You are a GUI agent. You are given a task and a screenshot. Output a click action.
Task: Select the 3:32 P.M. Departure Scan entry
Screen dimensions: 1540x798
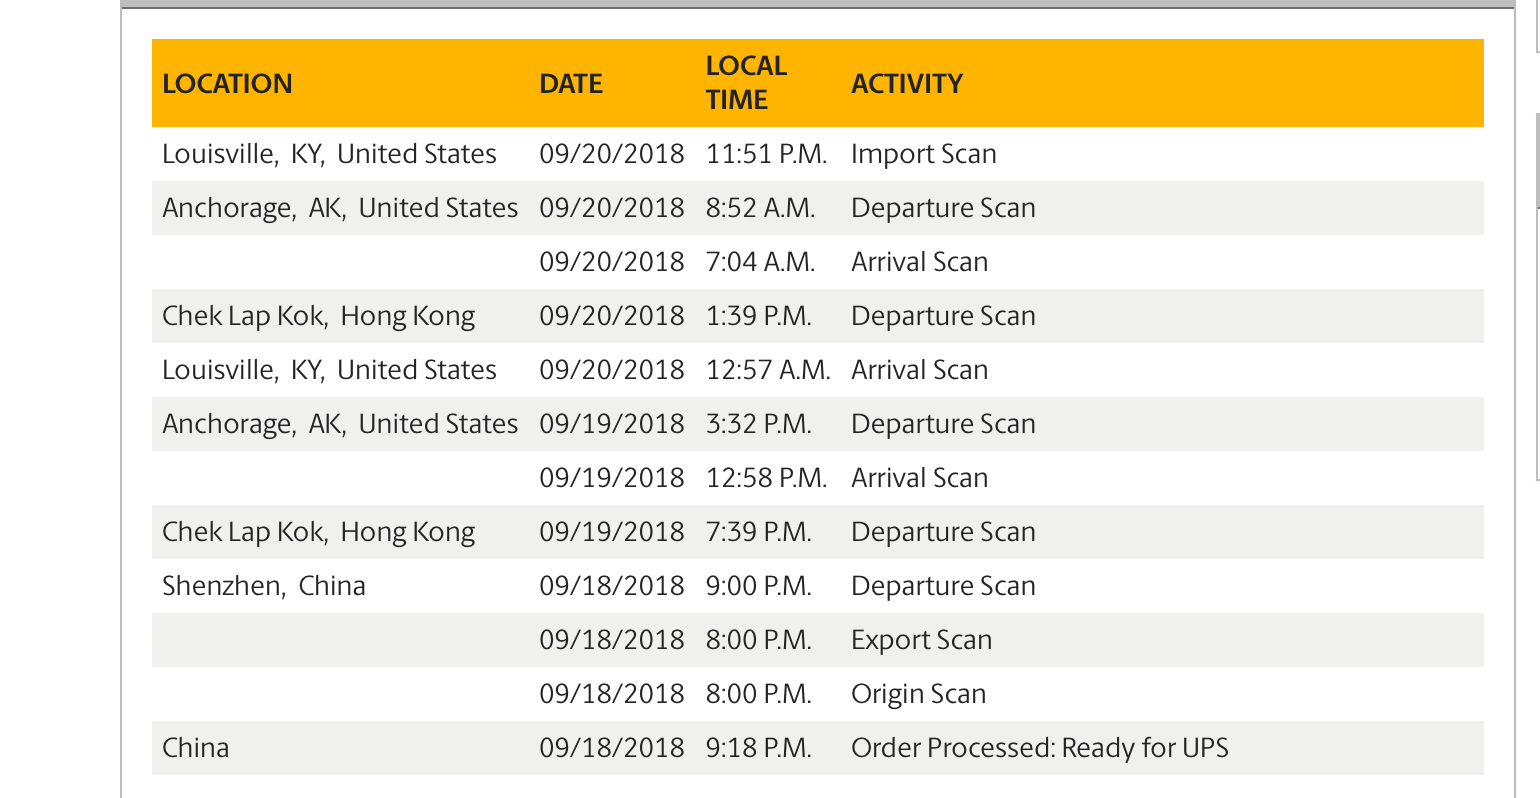[x=817, y=424]
